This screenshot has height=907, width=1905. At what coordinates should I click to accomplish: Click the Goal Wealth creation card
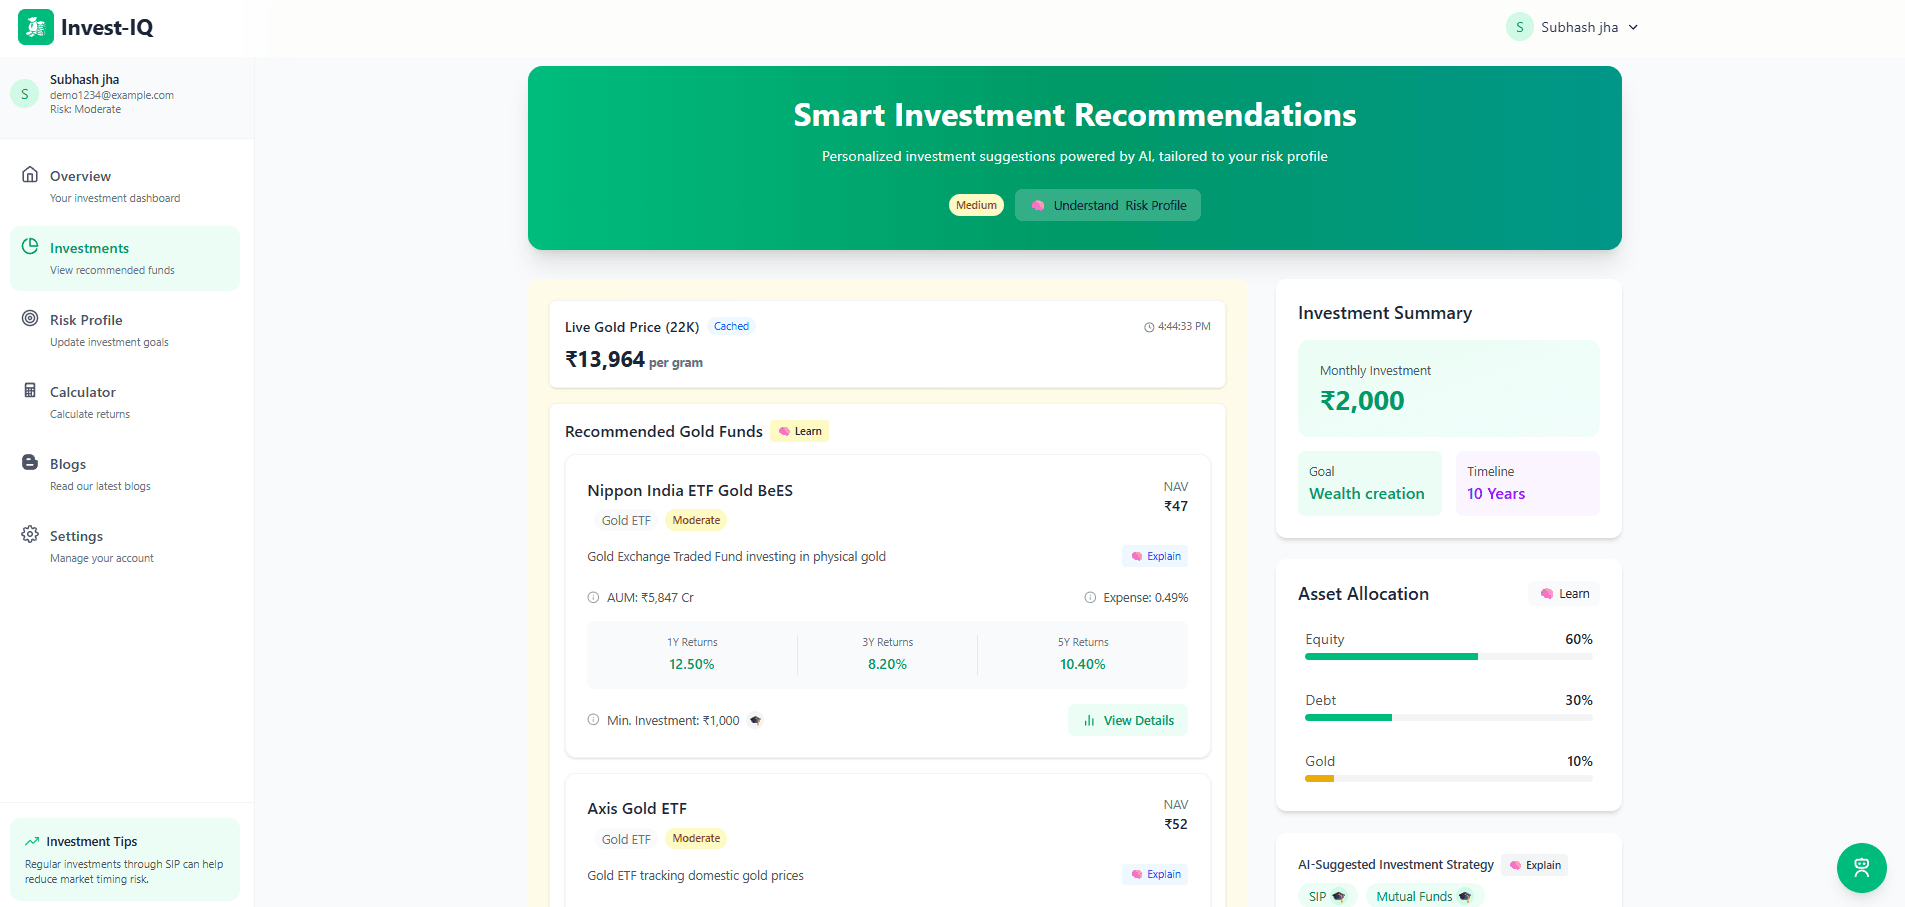[x=1370, y=483]
